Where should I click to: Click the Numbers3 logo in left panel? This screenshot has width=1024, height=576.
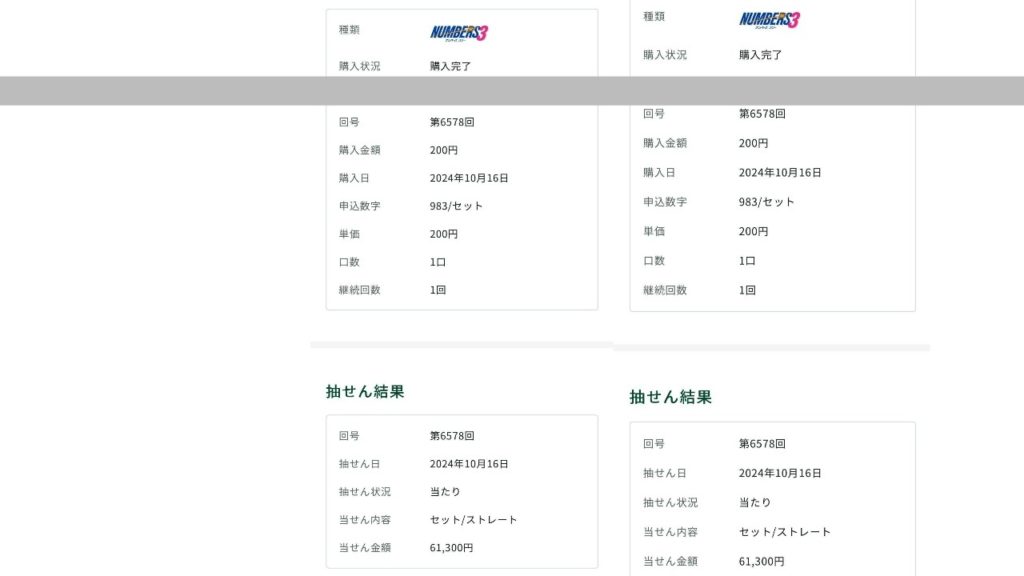coord(459,32)
